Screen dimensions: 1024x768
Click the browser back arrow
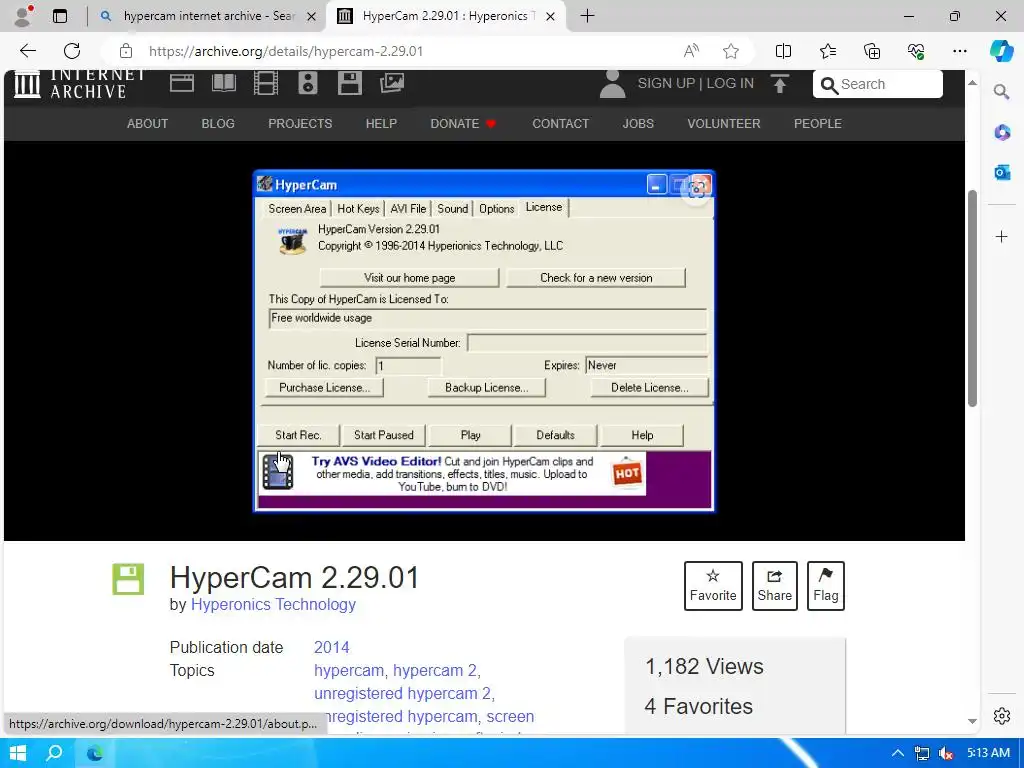(x=28, y=51)
